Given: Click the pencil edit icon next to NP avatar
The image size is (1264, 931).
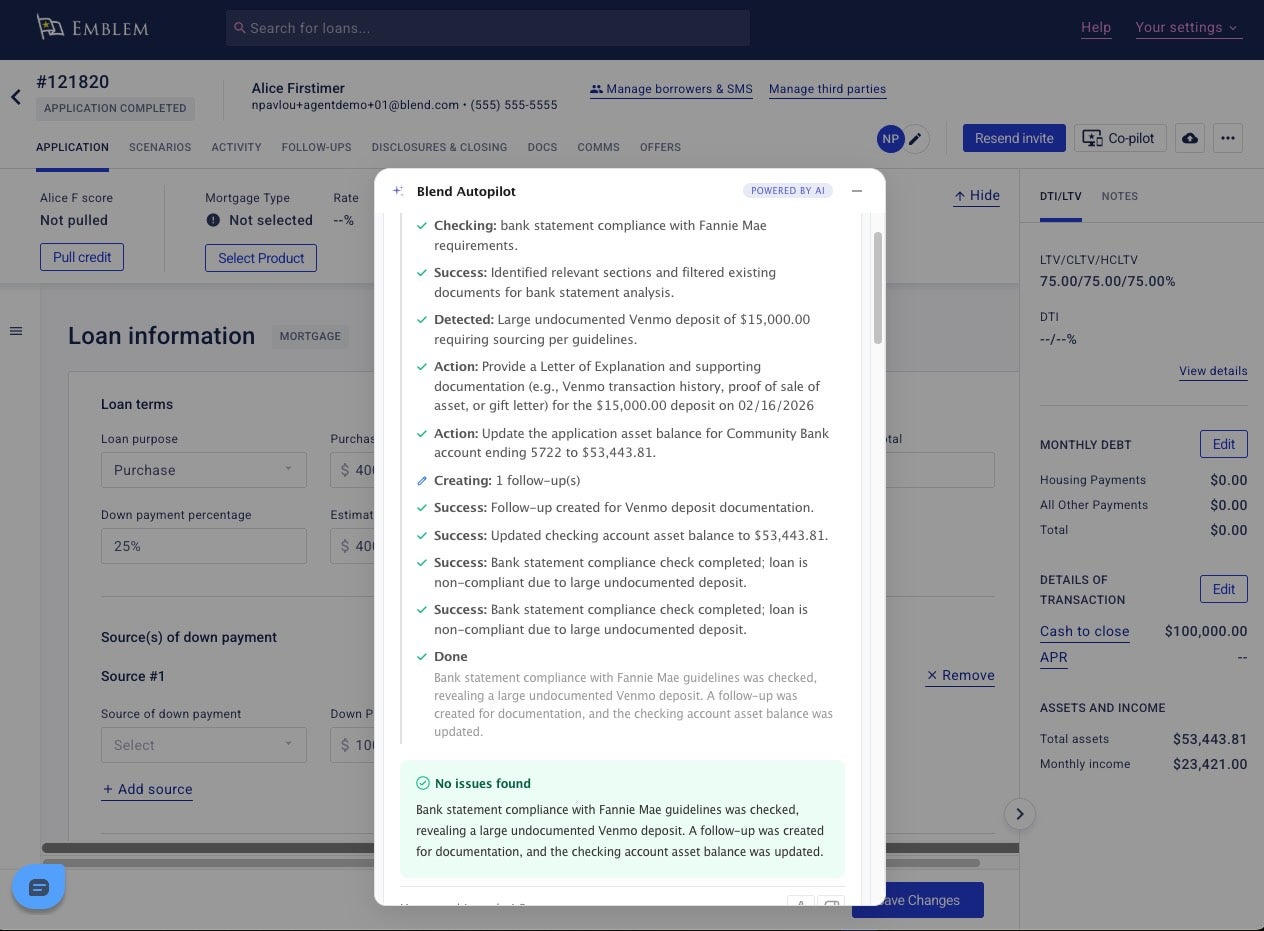Looking at the screenshot, I should pyautogui.click(x=915, y=139).
